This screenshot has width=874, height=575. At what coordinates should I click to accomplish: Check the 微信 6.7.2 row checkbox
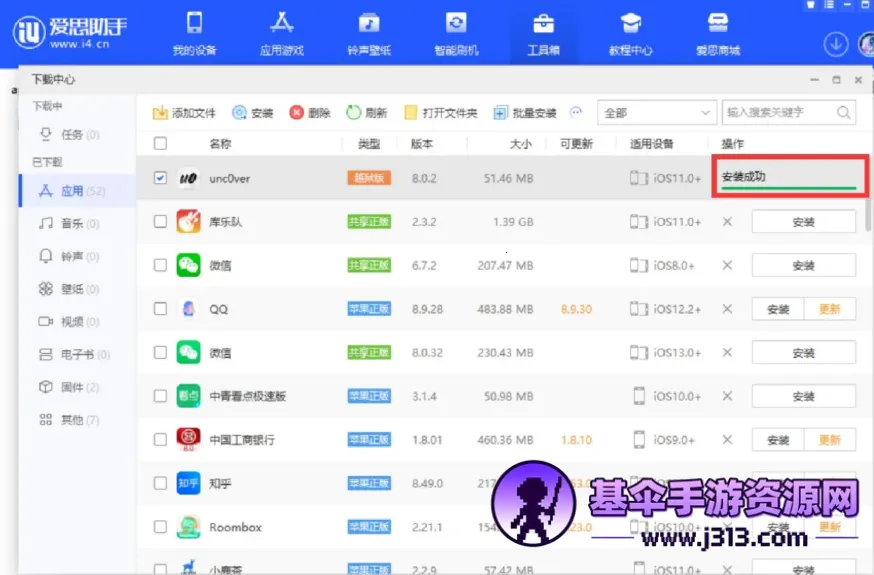160,265
